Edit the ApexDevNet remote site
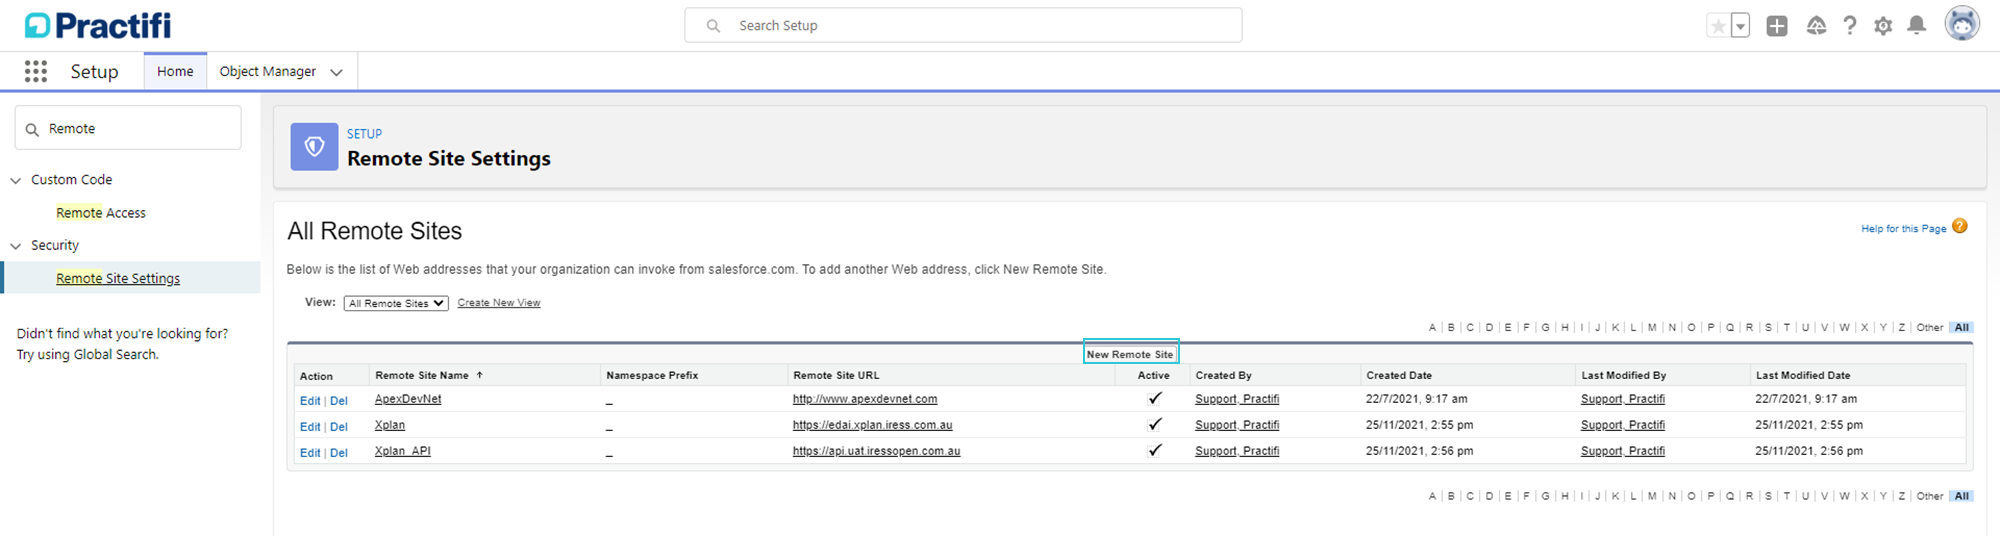The image size is (2000, 536). pyautogui.click(x=310, y=401)
